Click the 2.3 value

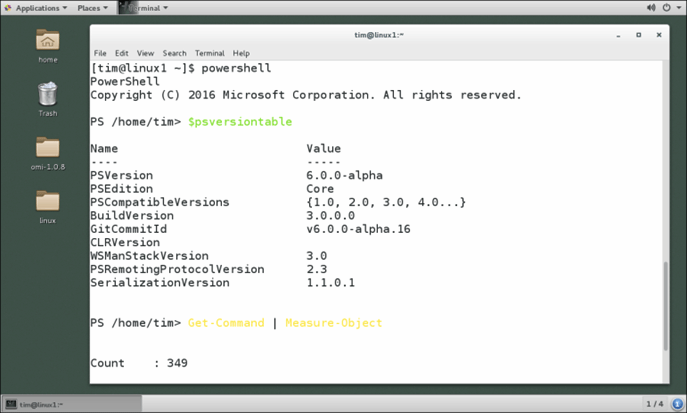pos(316,269)
